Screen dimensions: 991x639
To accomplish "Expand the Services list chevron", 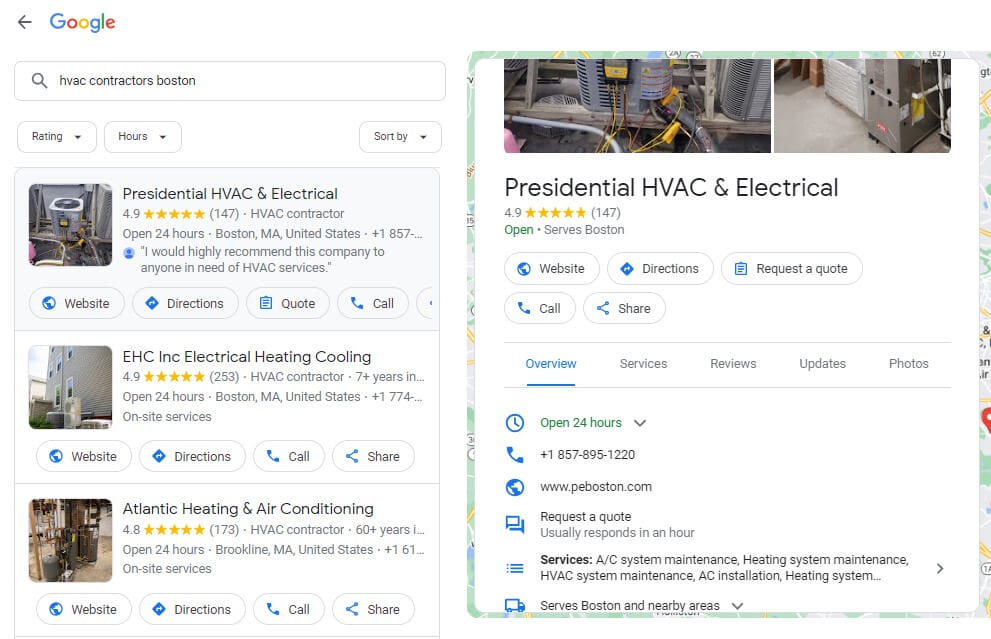I will [x=939, y=568].
